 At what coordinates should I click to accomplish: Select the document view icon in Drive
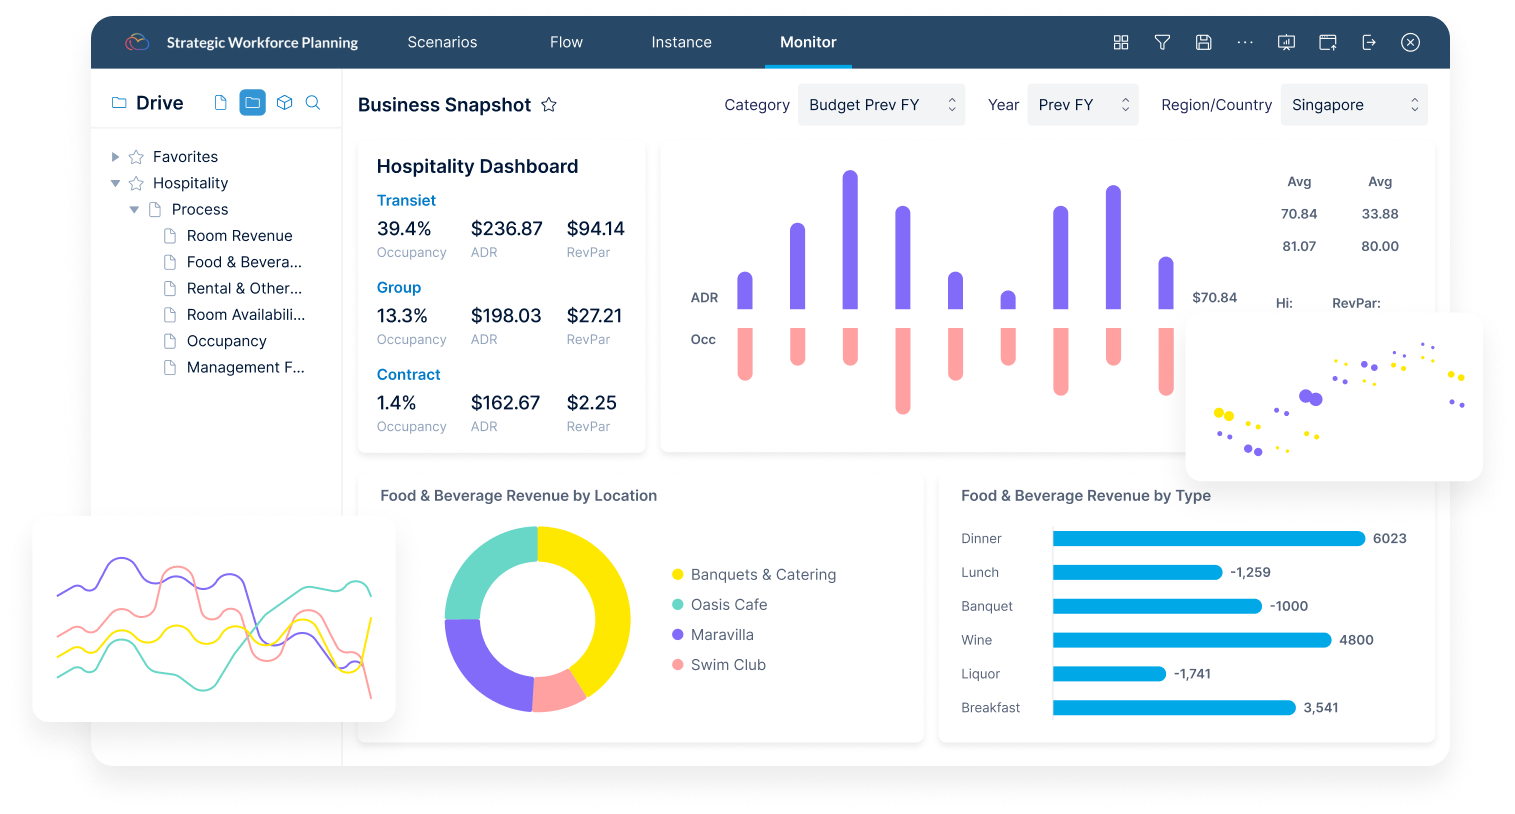point(219,102)
